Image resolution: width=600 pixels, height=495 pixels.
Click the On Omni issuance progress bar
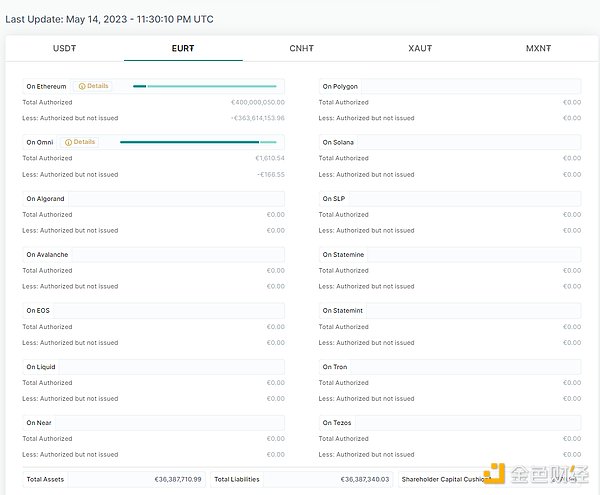click(197, 142)
